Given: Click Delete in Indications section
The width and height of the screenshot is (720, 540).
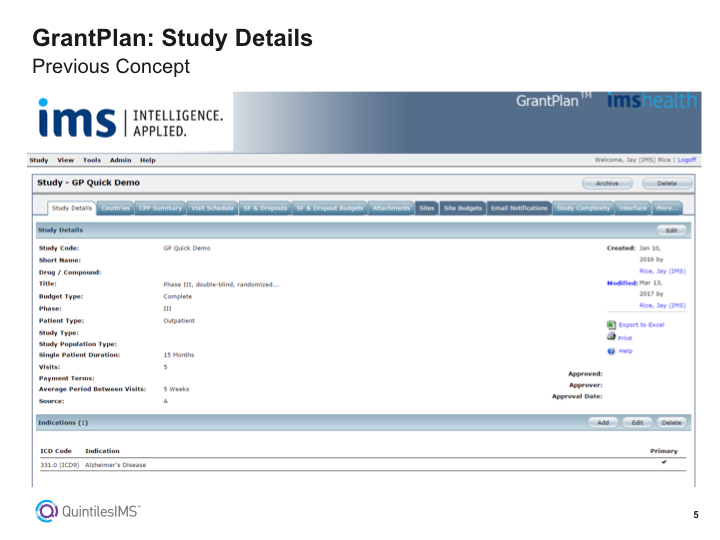Looking at the screenshot, I should [671, 422].
